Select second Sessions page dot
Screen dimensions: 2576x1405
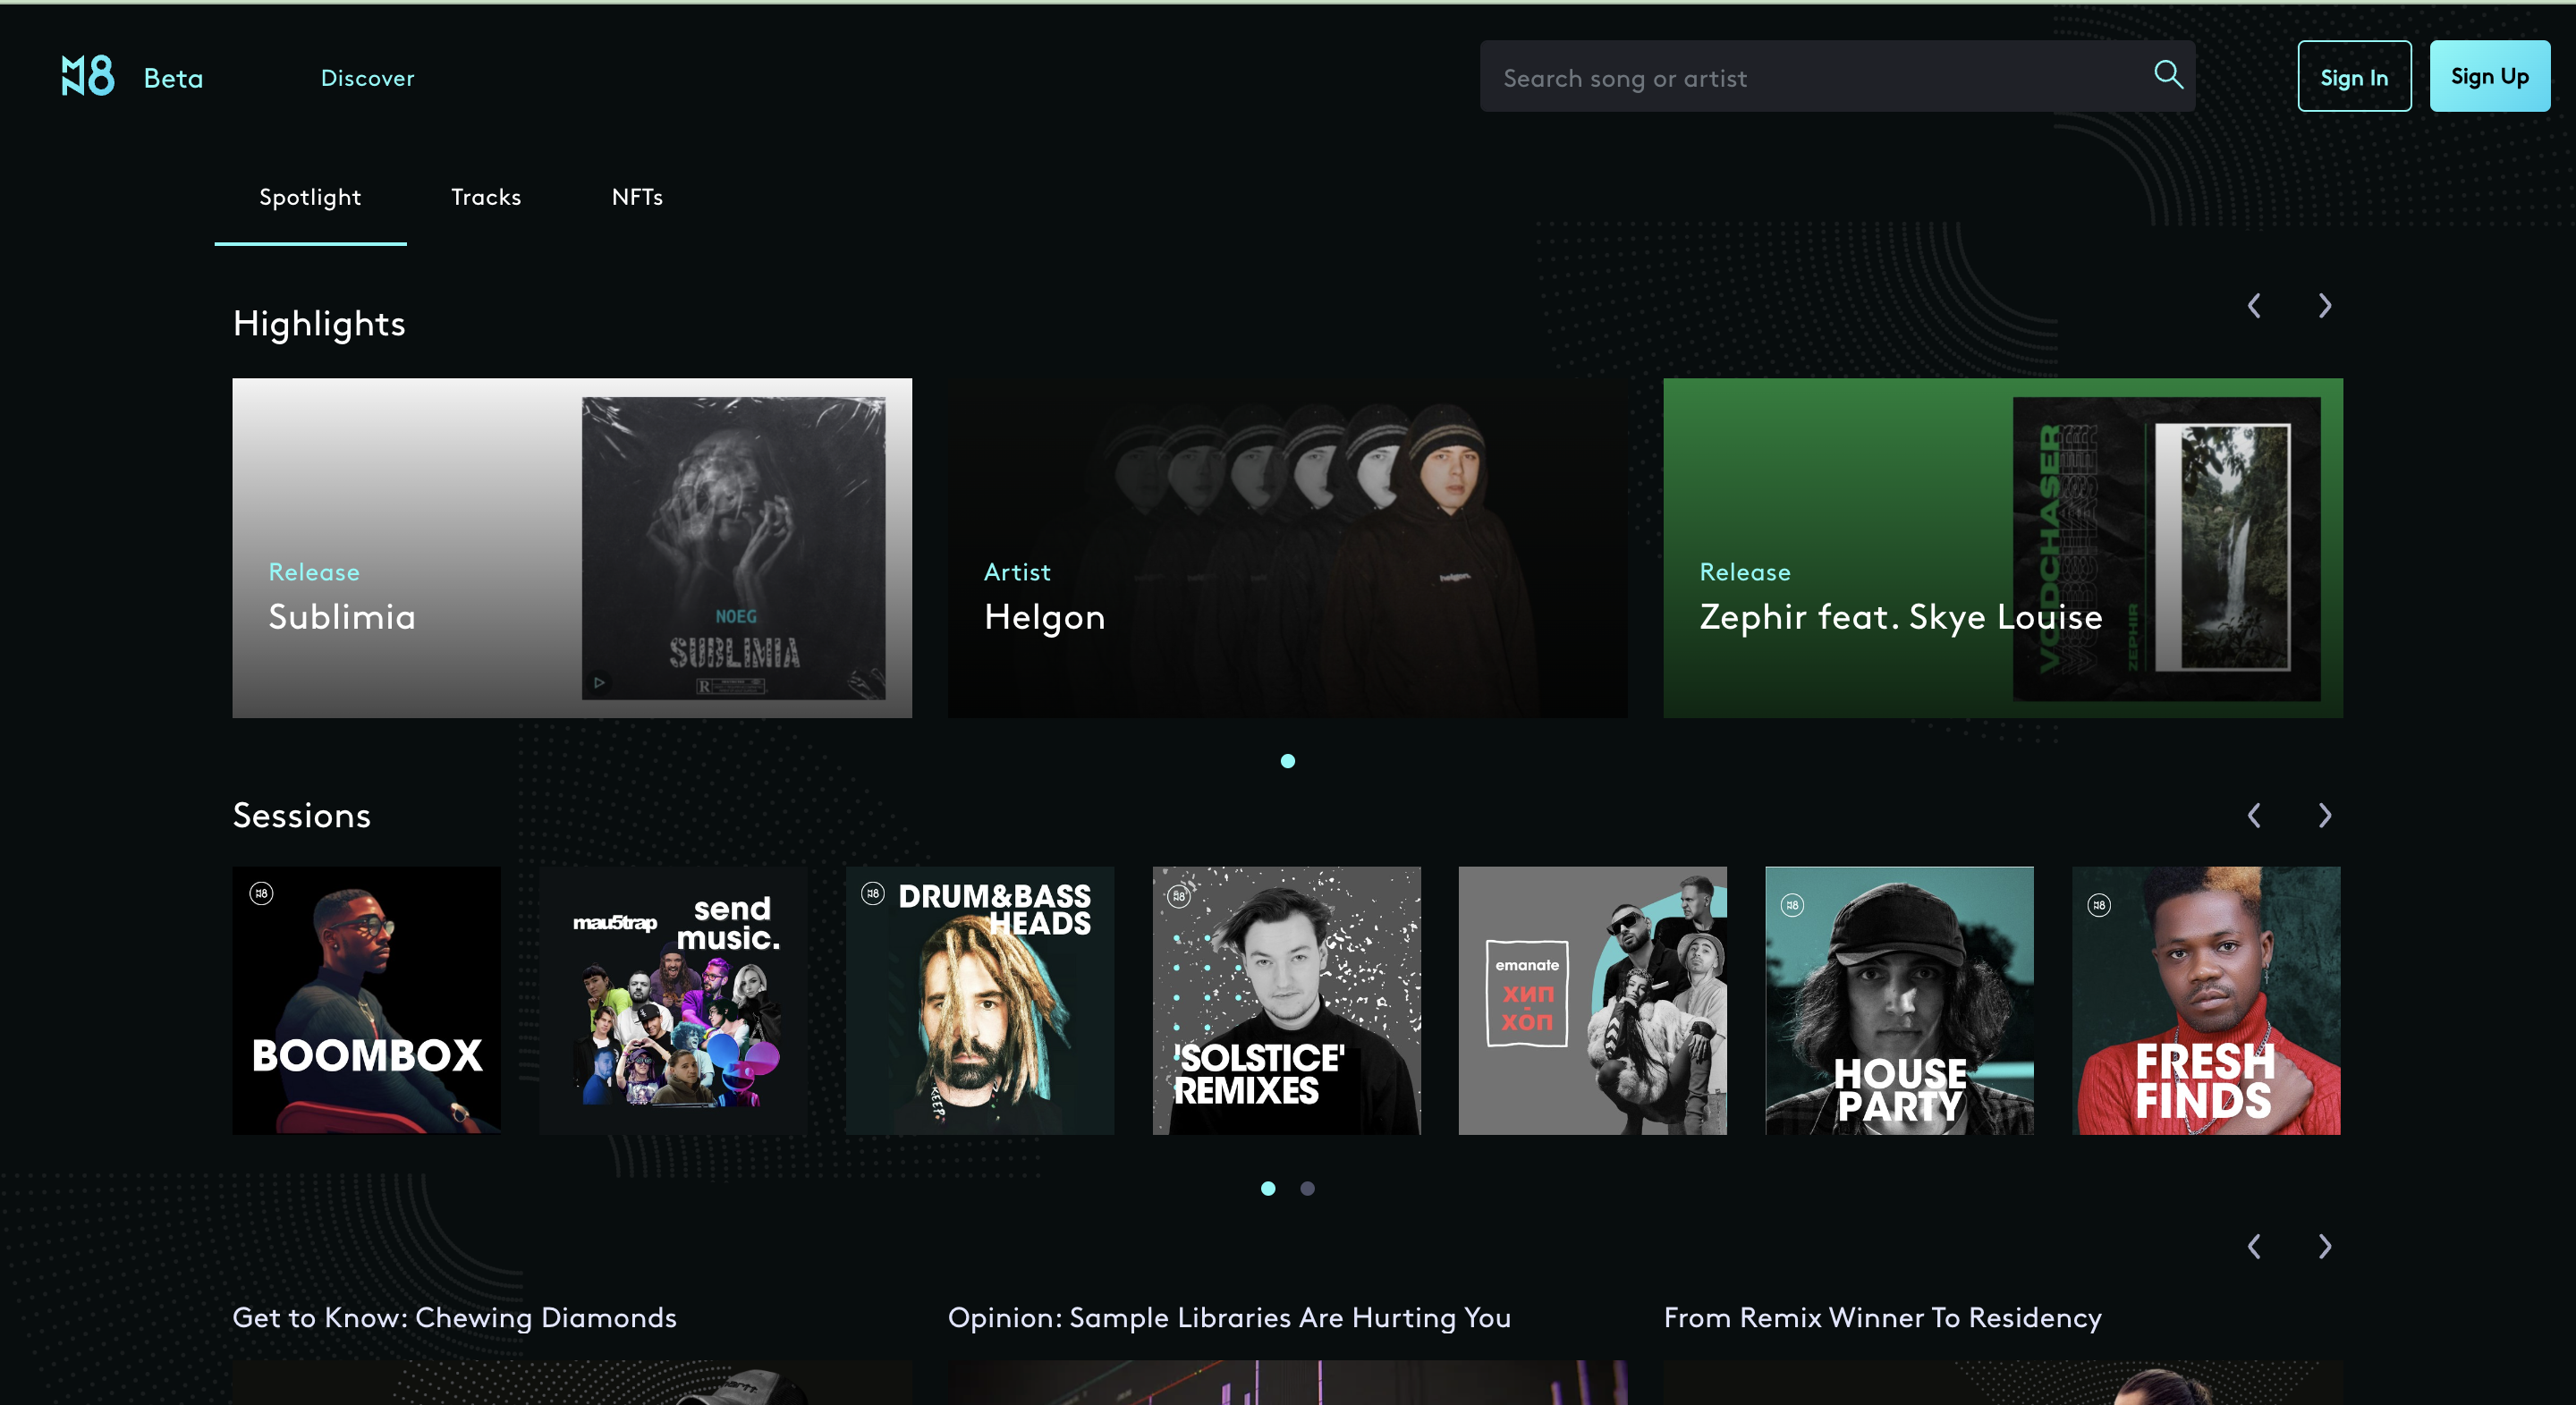coord(1307,1188)
